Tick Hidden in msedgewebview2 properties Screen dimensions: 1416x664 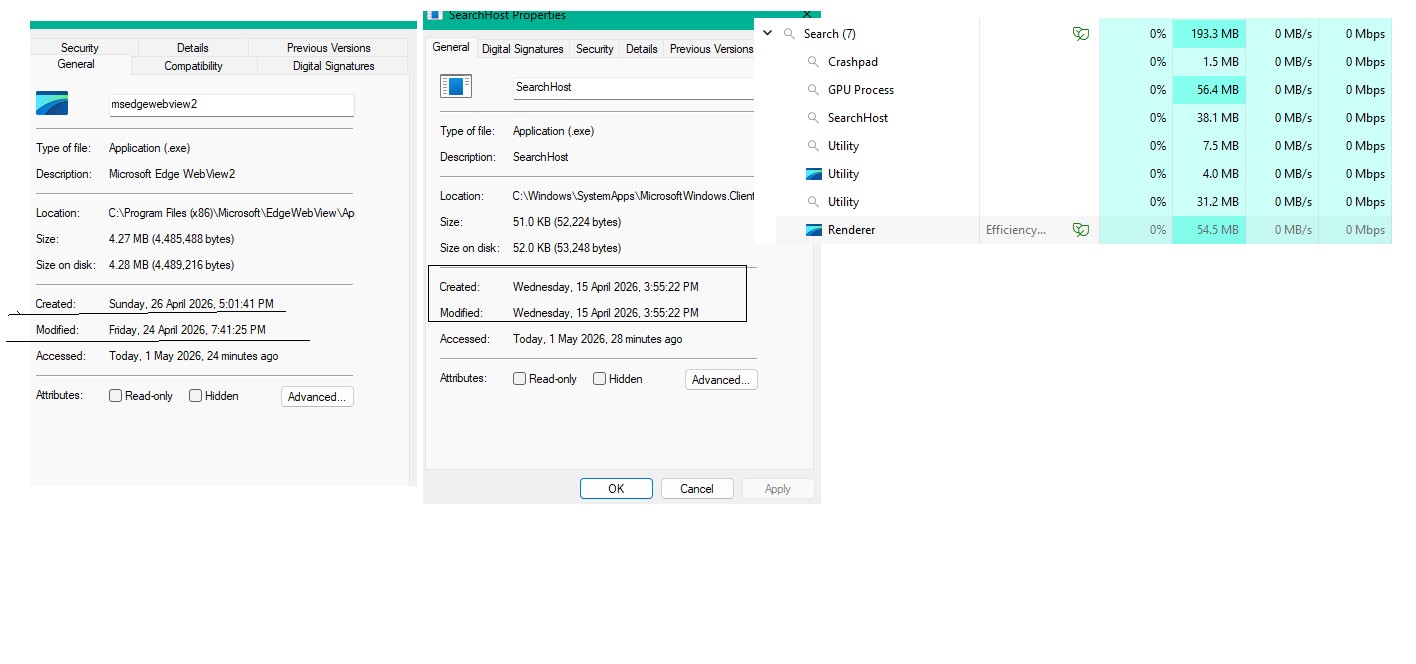point(196,396)
